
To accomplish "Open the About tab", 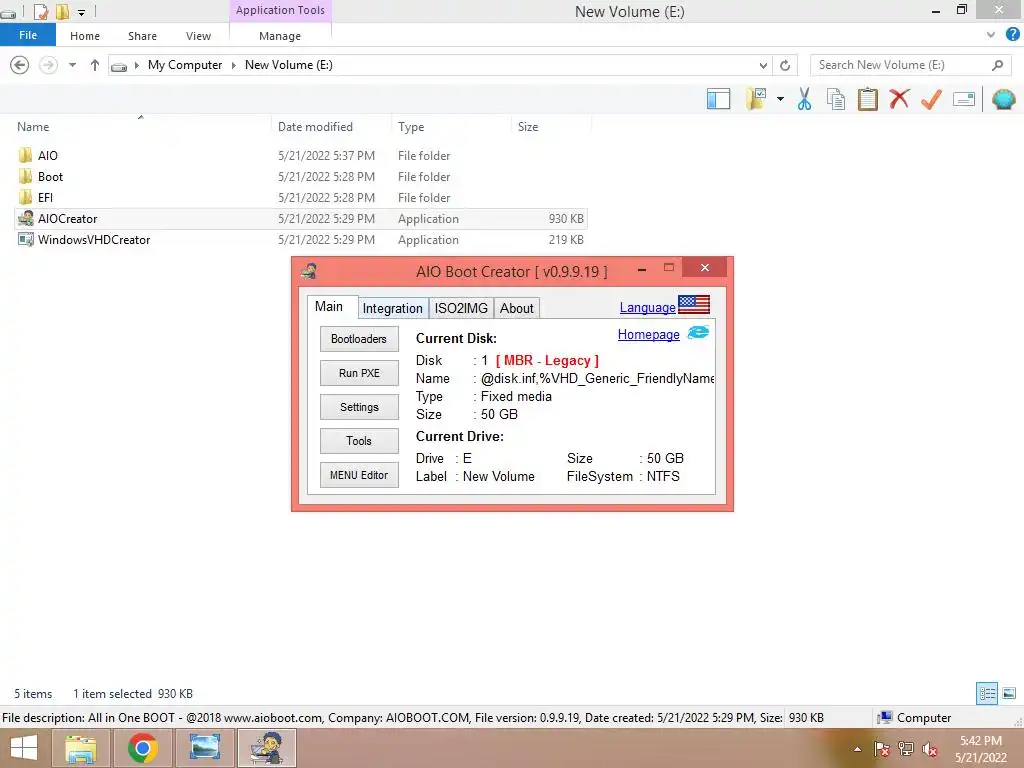I will tap(517, 308).
